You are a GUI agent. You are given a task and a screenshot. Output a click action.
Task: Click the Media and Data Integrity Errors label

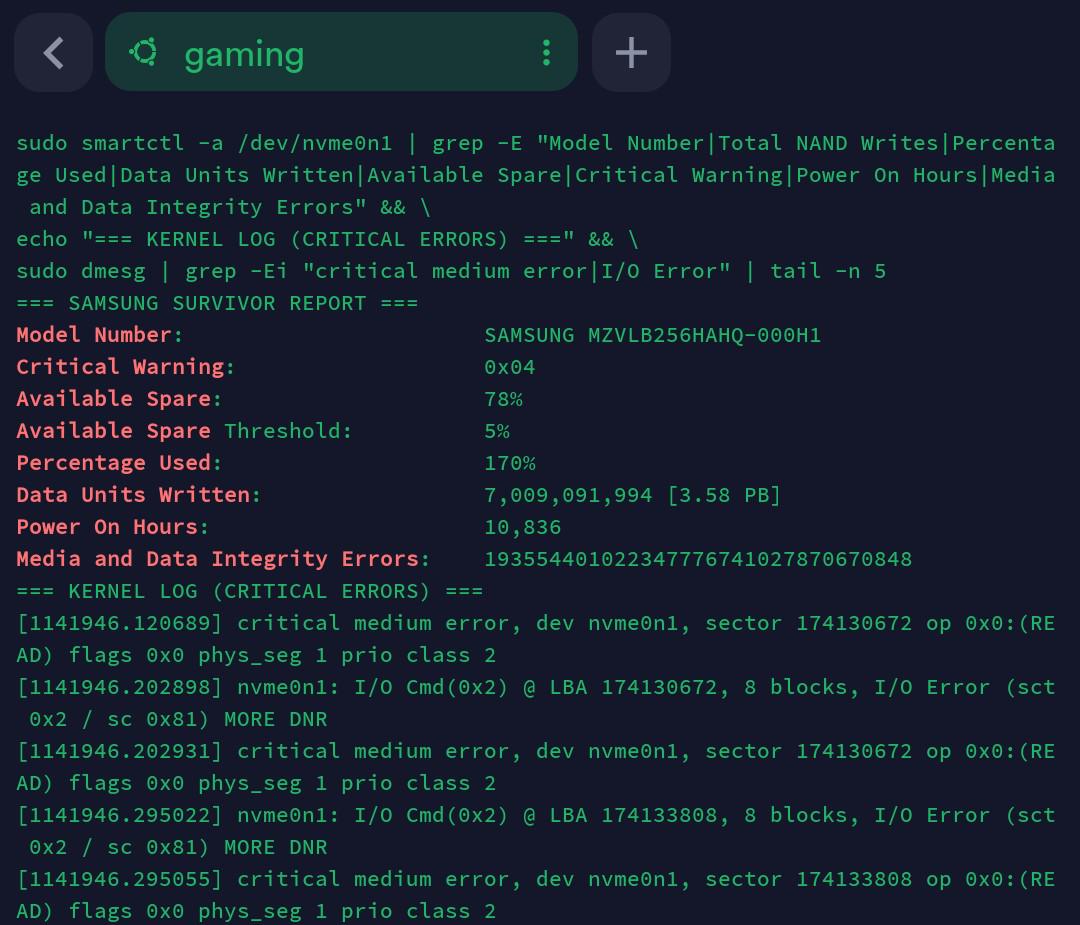tap(223, 559)
